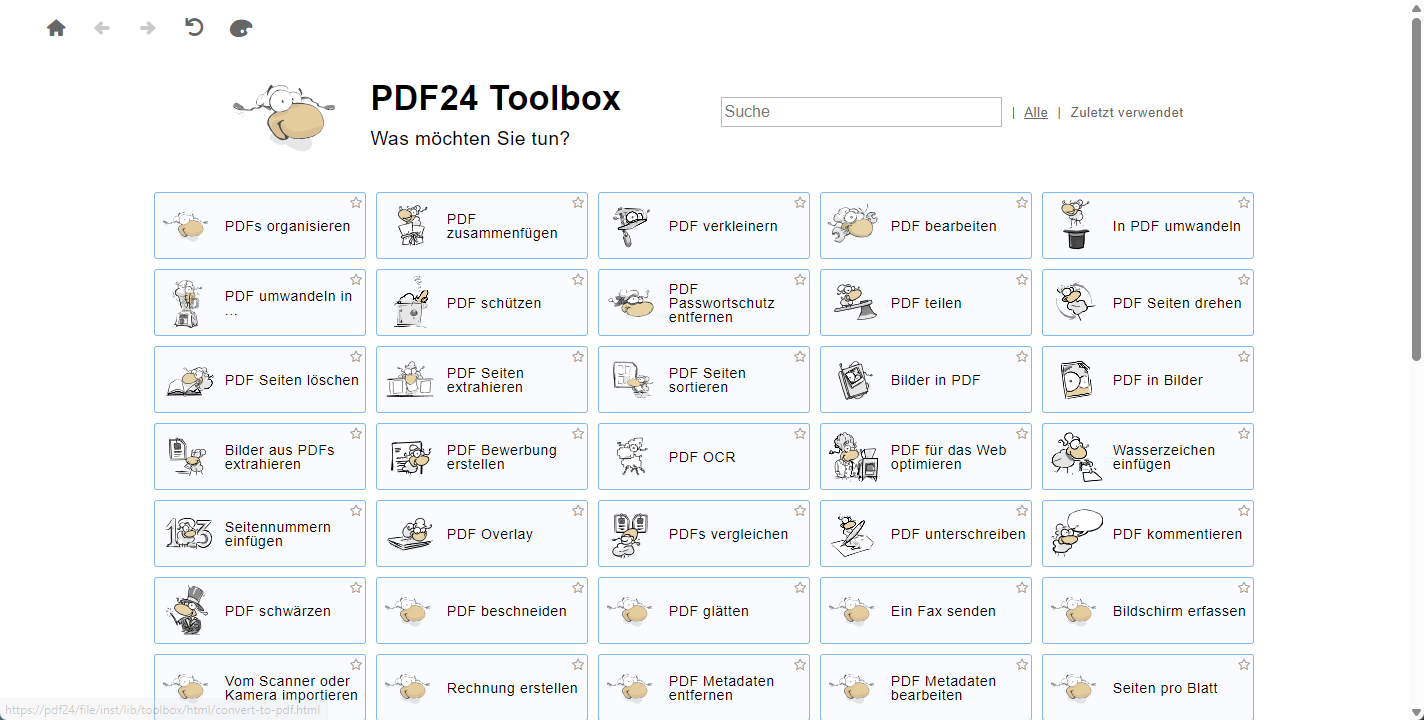Mark PDF teilen as favorite star
1424x720 pixels.
[x=1022, y=280]
